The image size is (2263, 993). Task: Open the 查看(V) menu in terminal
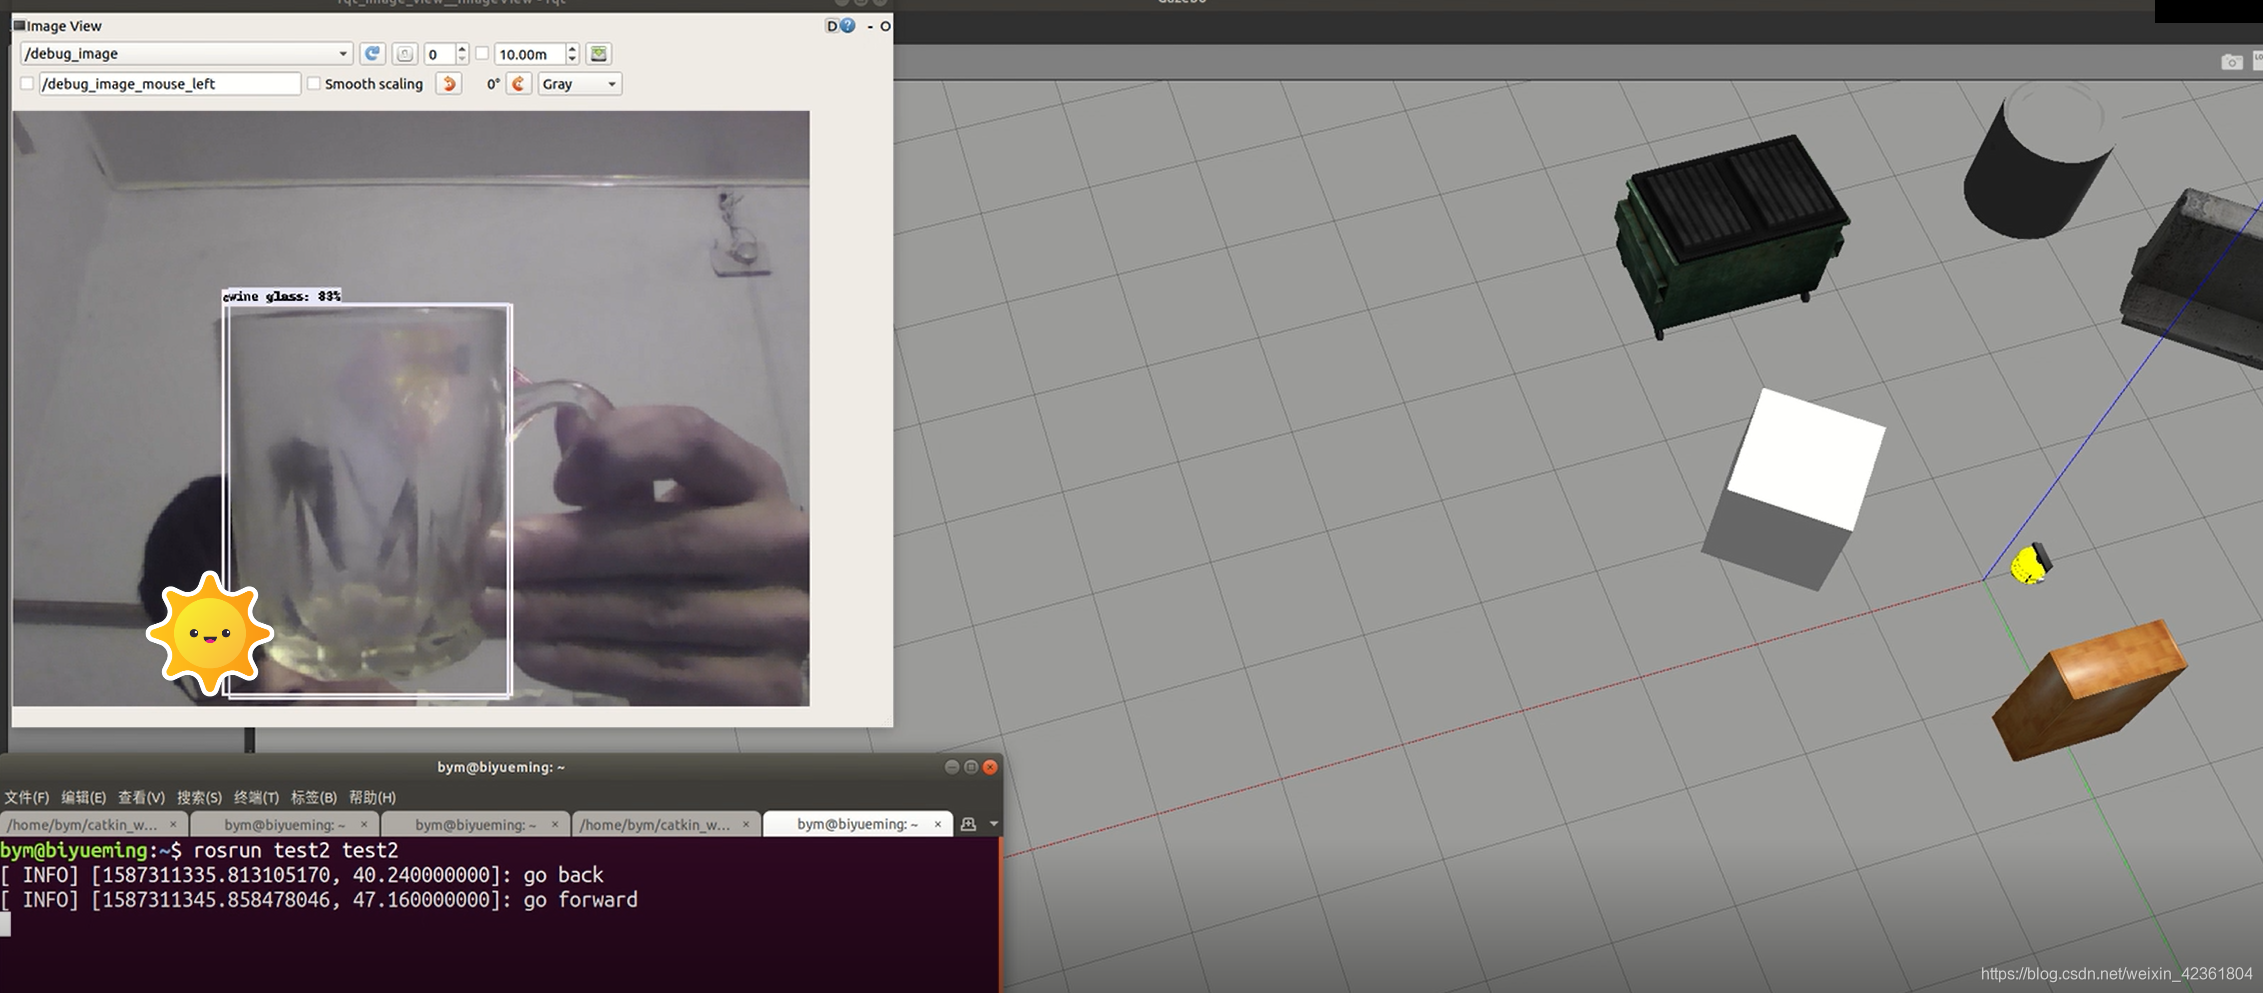[x=141, y=797]
